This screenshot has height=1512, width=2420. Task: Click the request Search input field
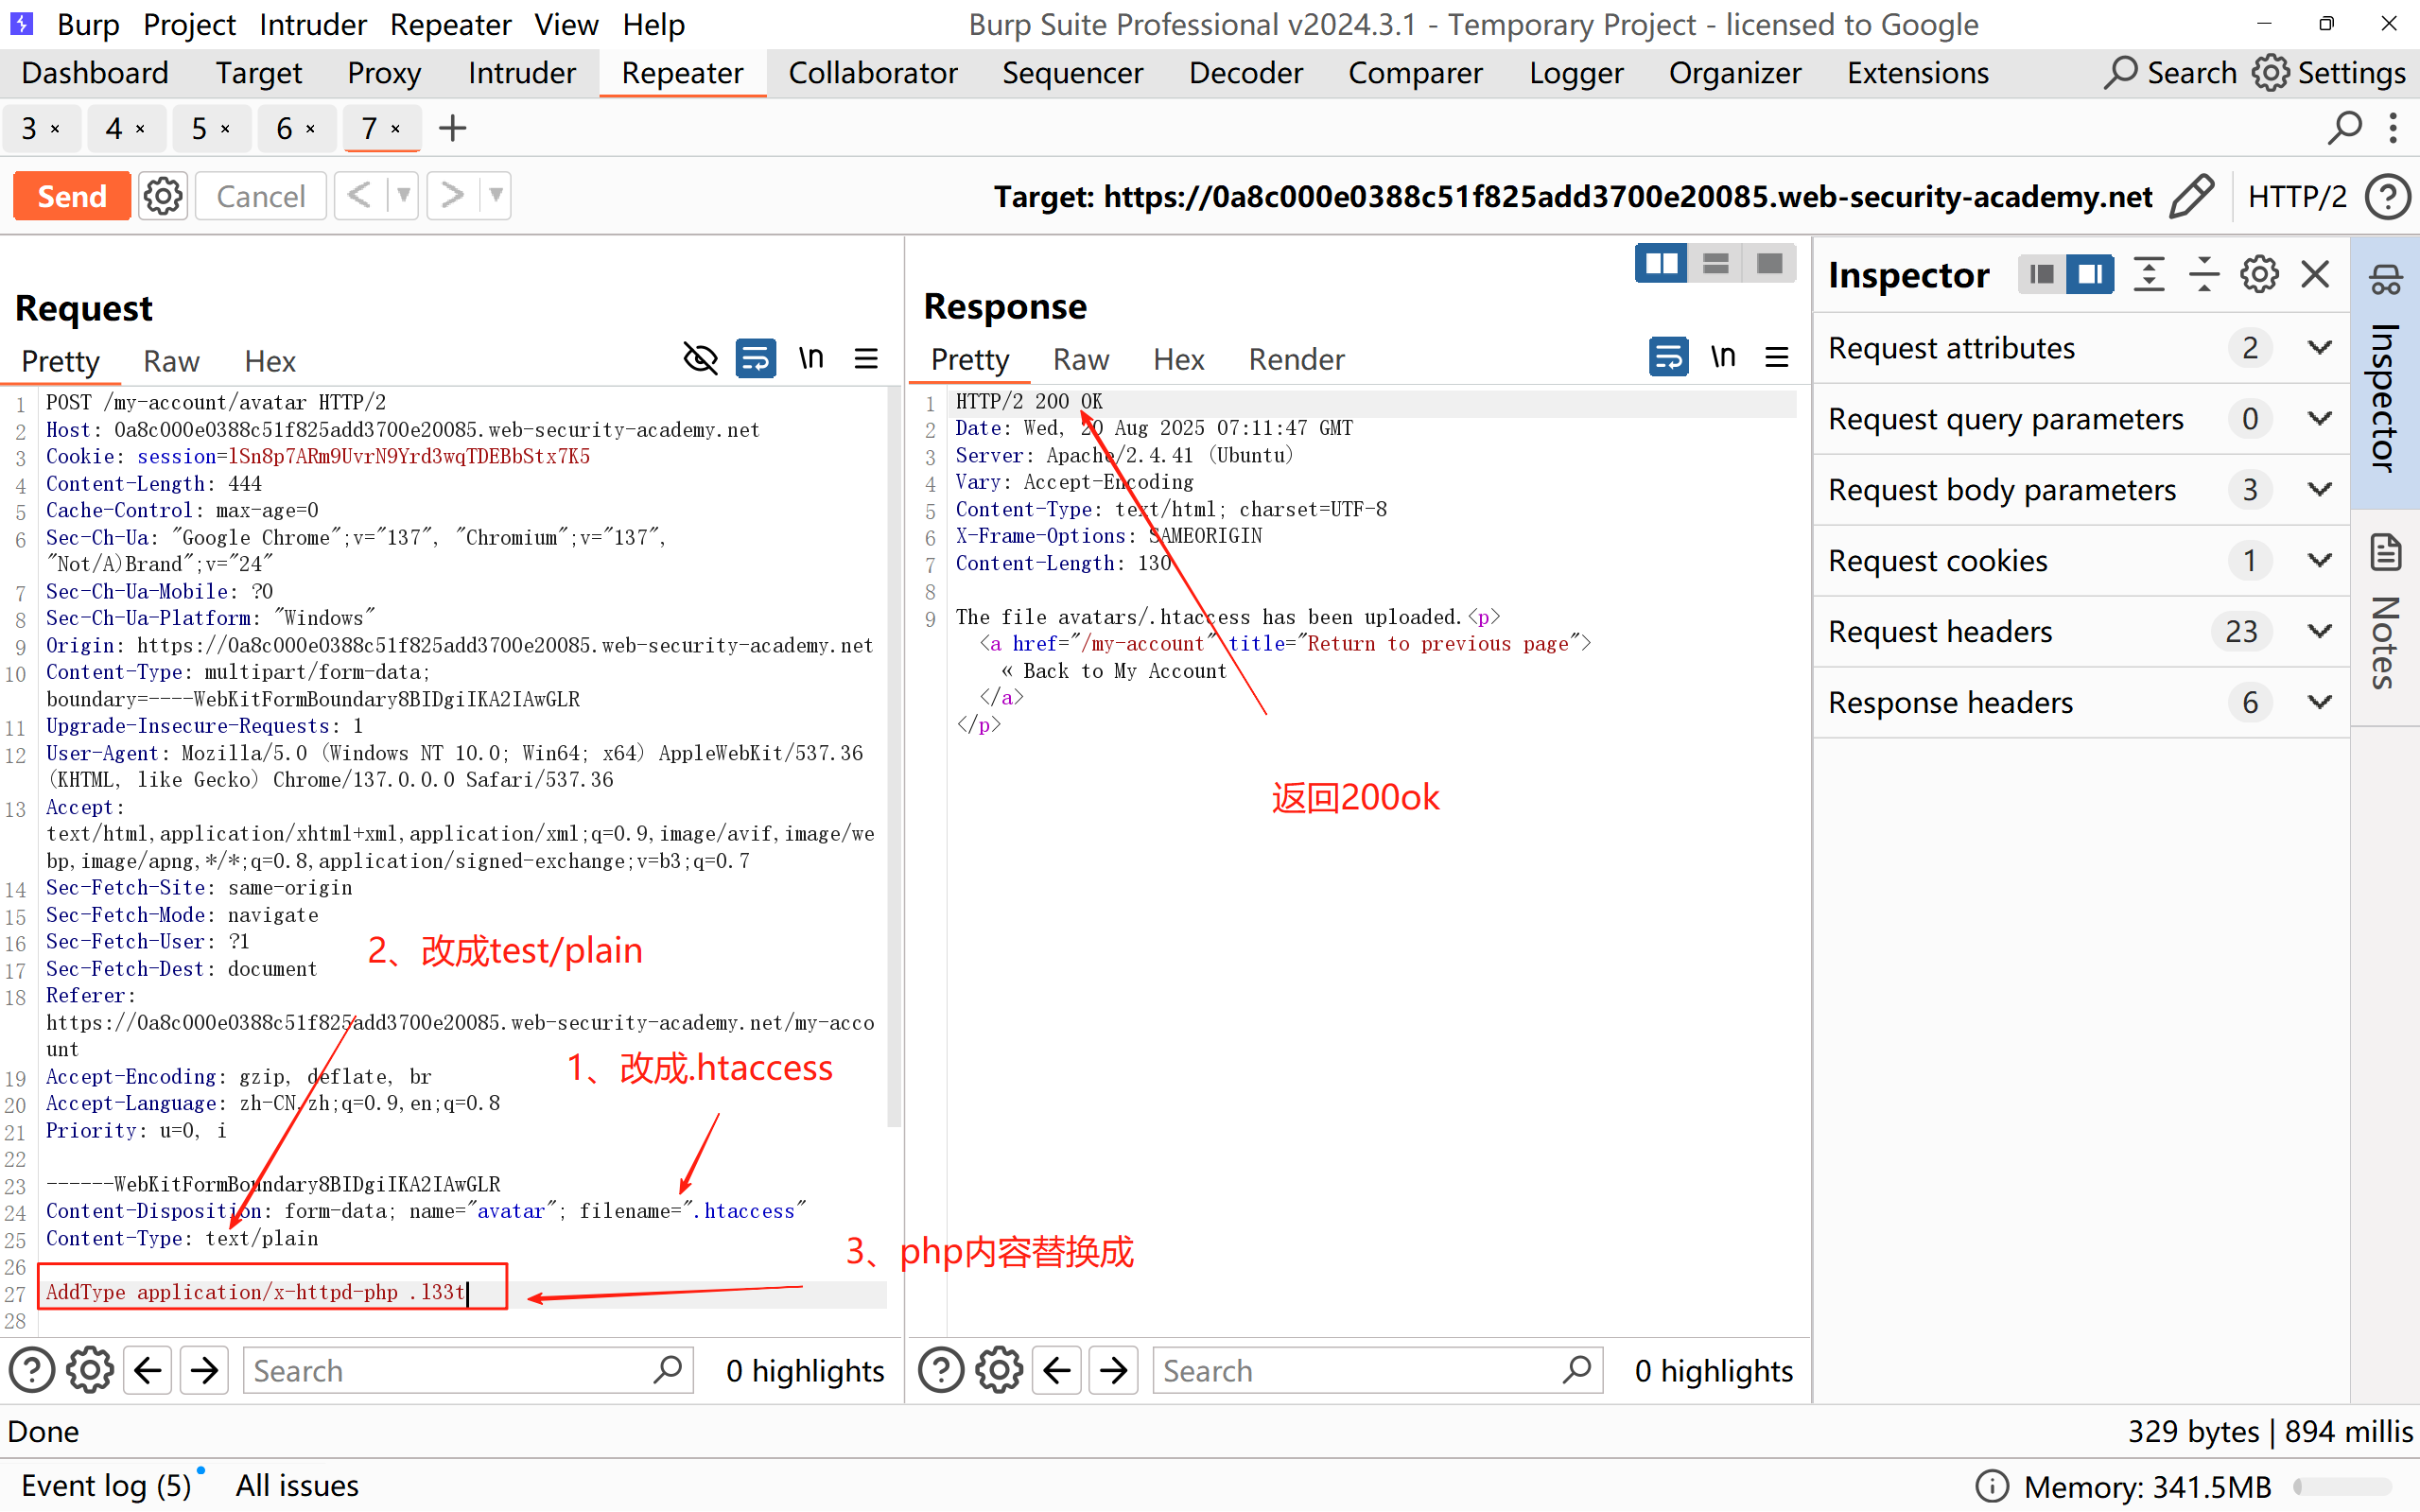point(450,1370)
